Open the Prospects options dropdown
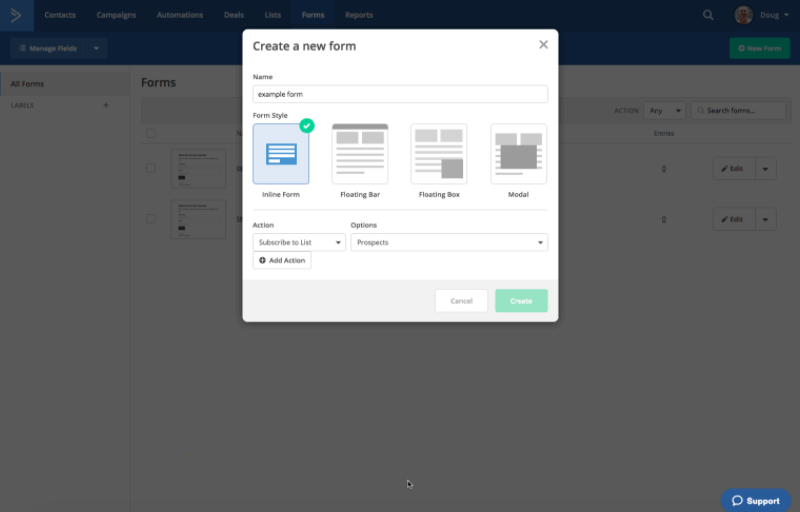 [x=449, y=242]
